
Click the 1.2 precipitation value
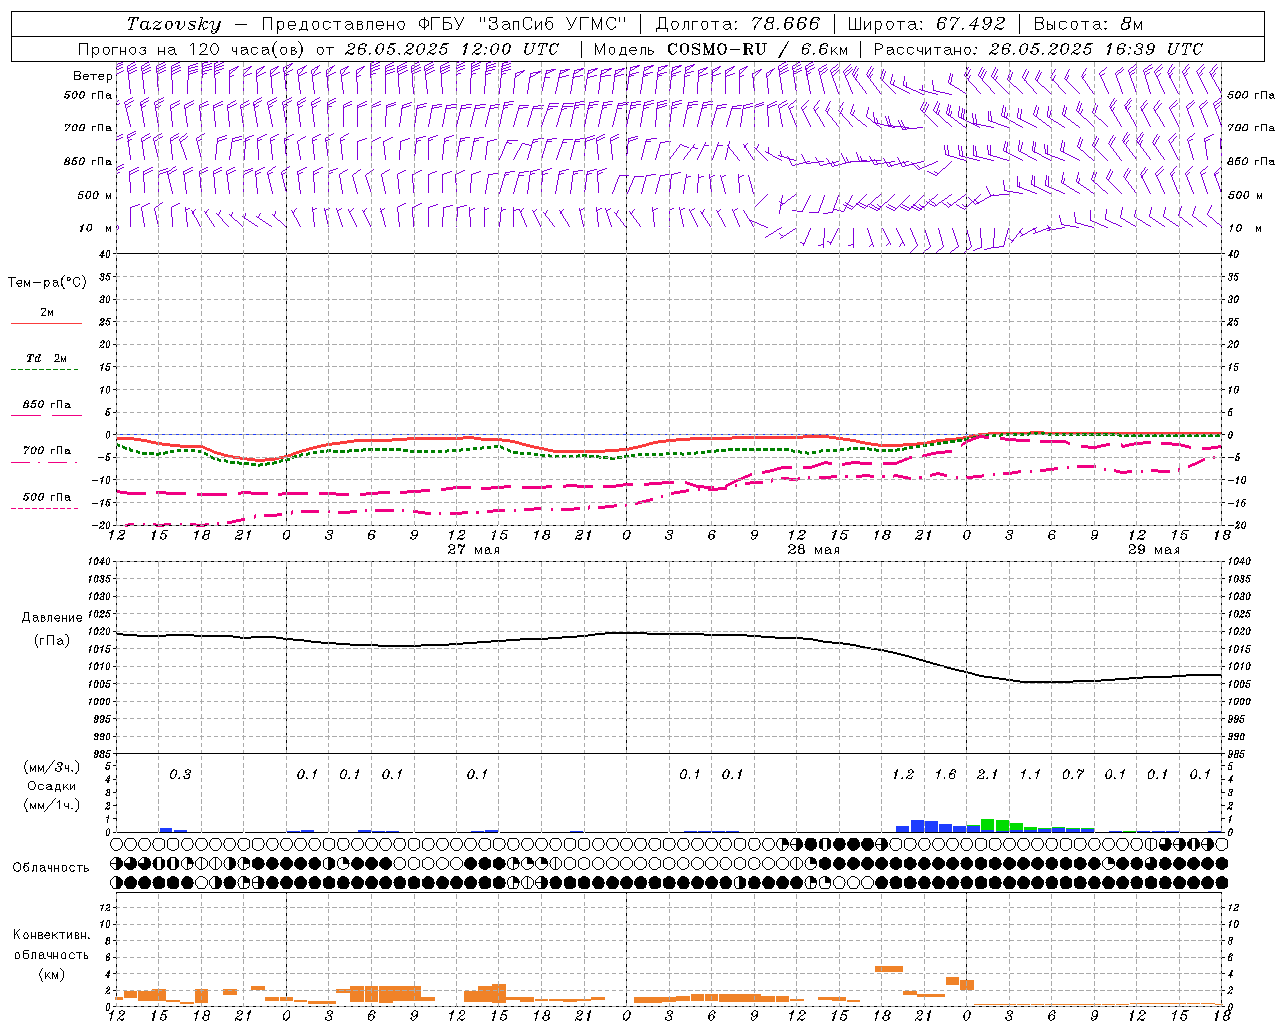[x=903, y=775]
